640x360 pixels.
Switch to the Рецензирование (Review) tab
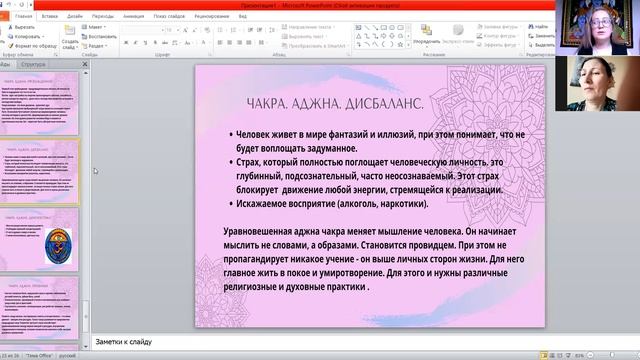point(212,16)
